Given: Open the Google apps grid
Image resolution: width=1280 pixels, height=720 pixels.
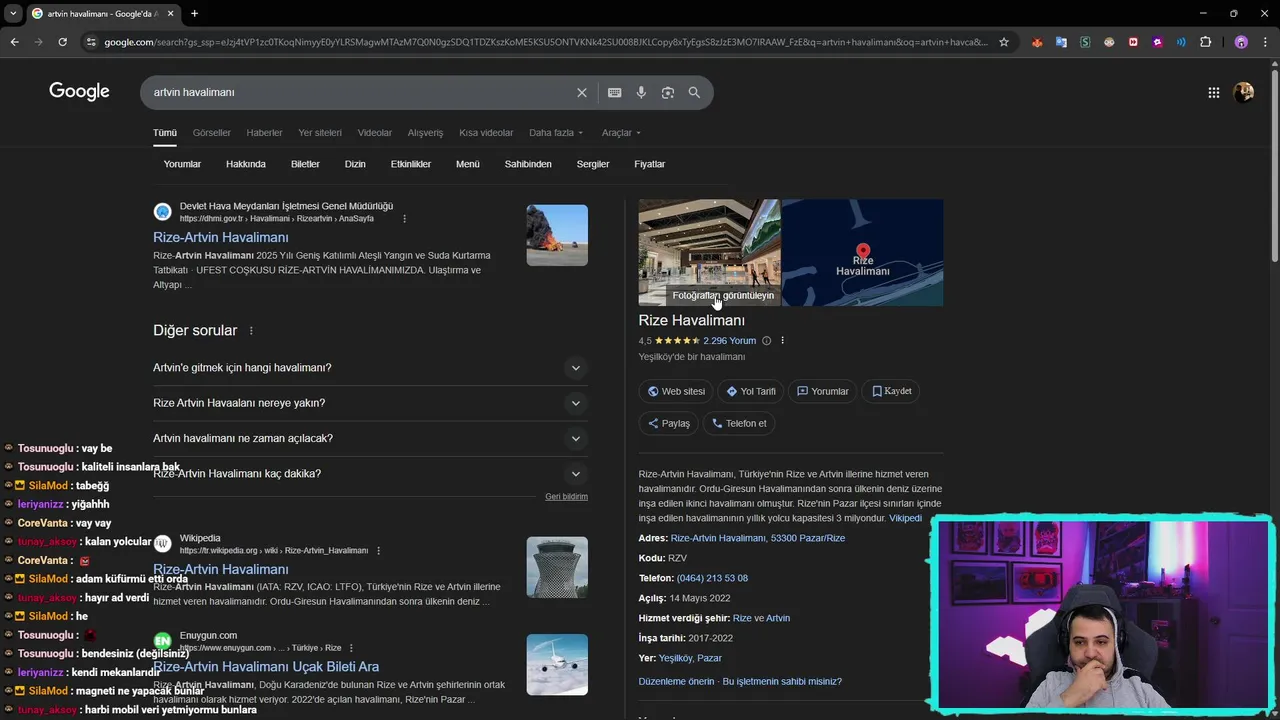Looking at the screenshot, I should (1213, 92).
